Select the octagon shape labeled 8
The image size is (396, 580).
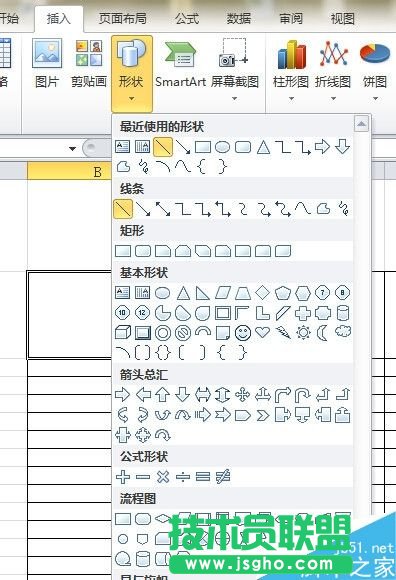point(343,293)
